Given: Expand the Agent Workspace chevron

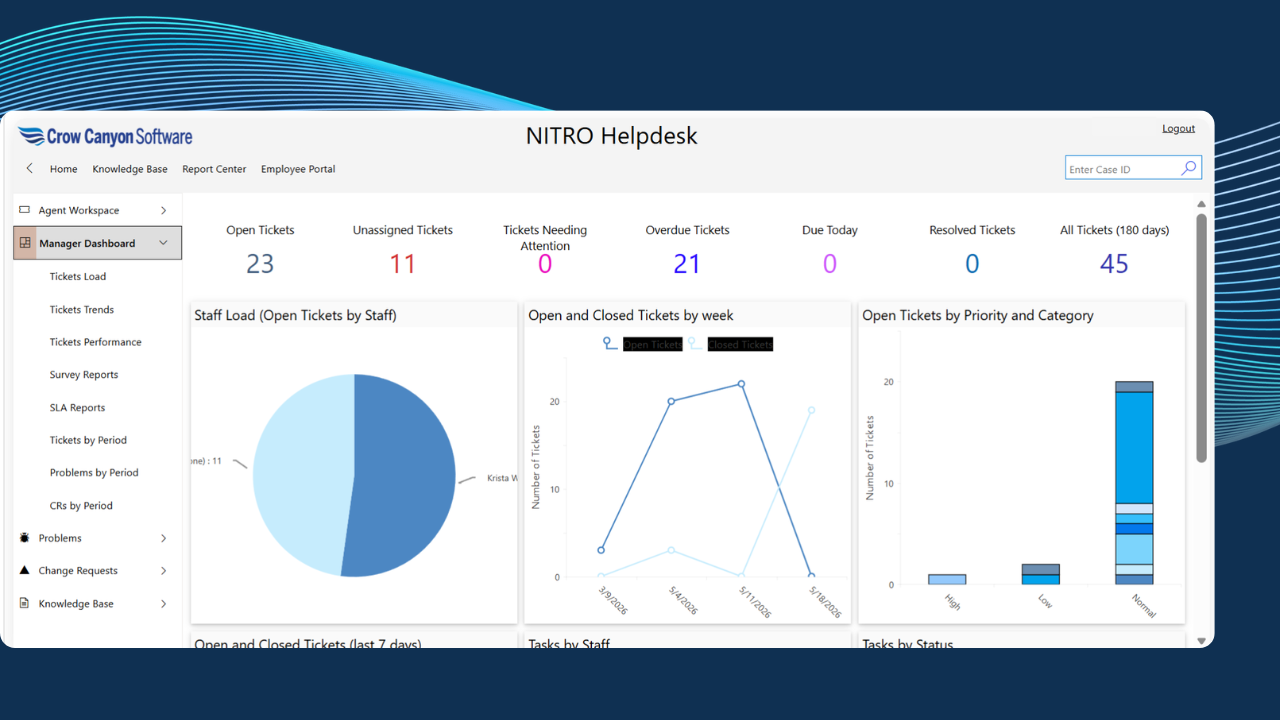Looking at the screenshot, I should click(x=164, y=210).
